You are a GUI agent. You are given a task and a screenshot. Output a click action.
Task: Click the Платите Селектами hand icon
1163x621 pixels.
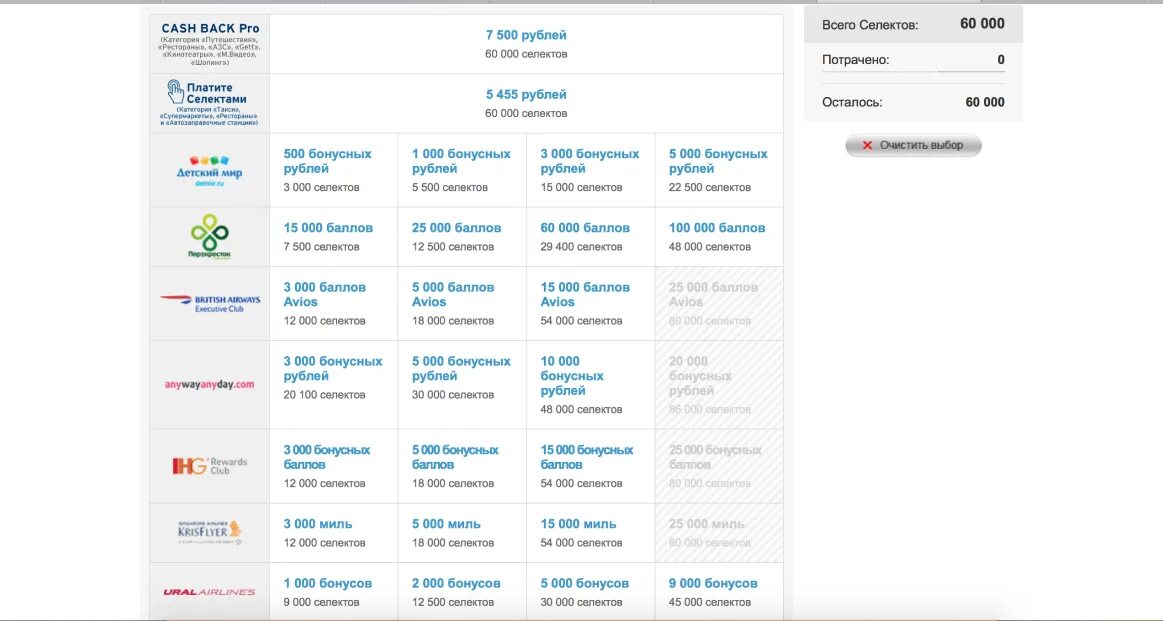point(176,93)
